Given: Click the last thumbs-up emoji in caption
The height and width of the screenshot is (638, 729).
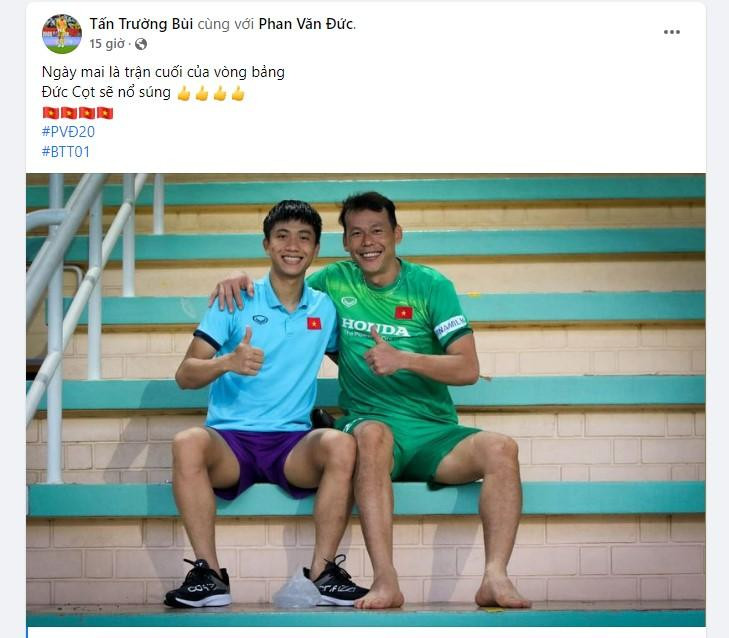Looking at the screenshot, I should (x=238, y=93).
